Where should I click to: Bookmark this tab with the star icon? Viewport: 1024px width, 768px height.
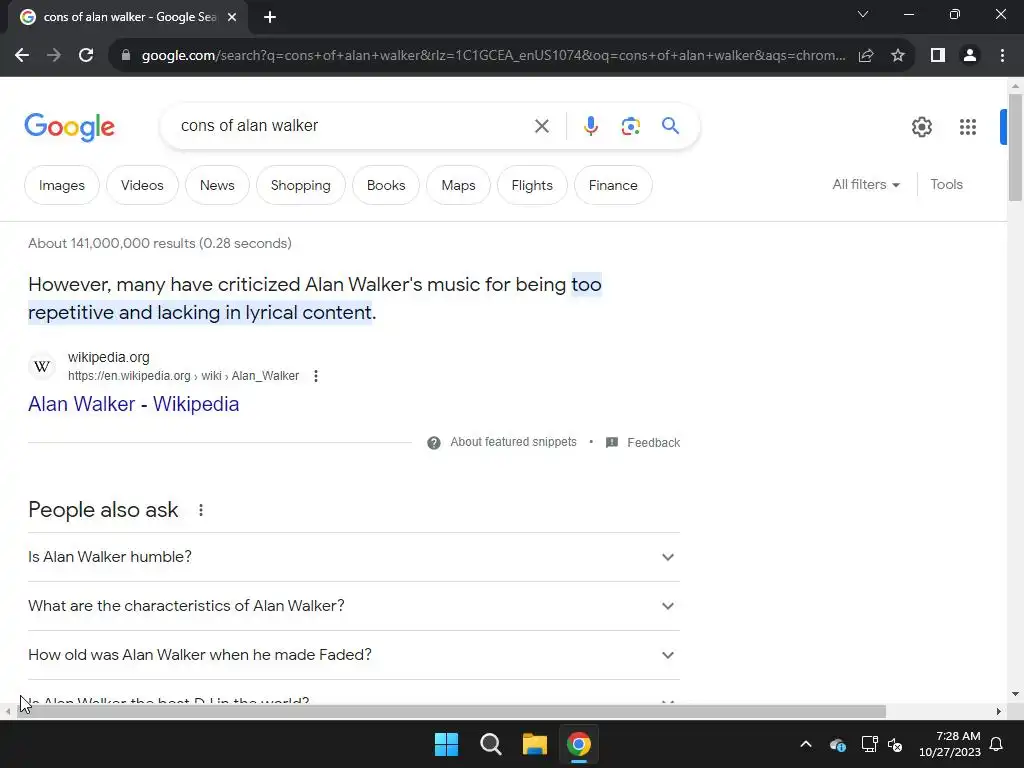(898, 56)
